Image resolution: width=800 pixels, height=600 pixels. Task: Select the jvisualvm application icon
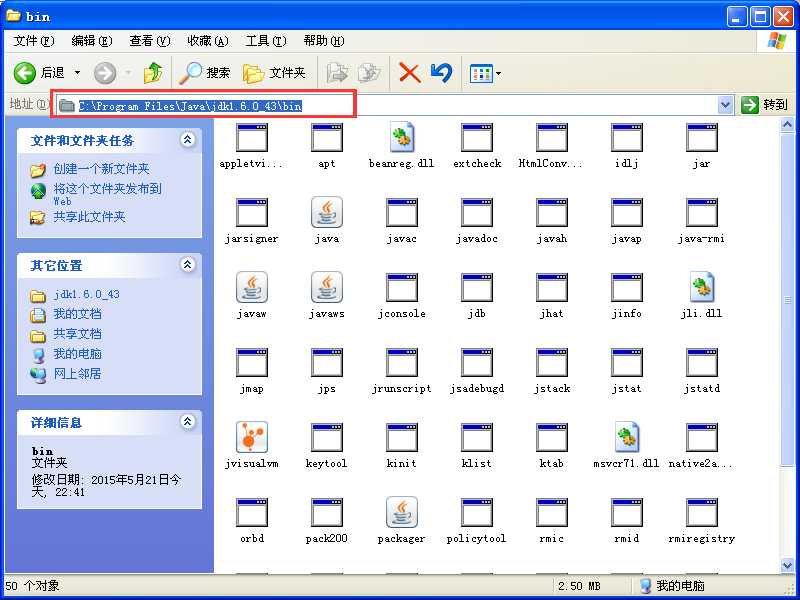pyautogui.click(x=252, y=437)
